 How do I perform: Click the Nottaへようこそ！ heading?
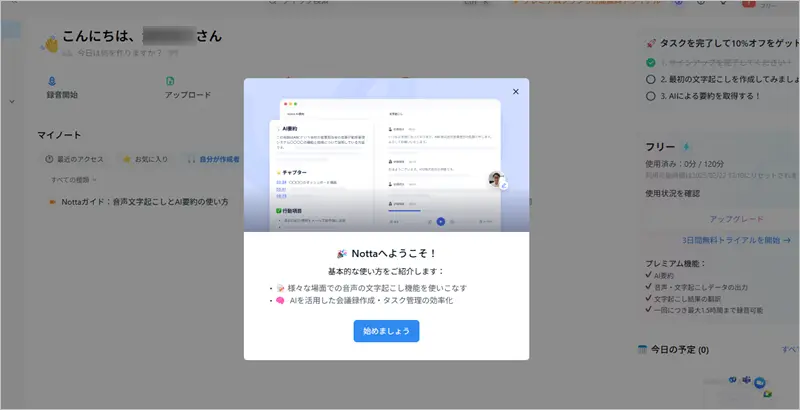pyautogui.click(x=394, y=253)
